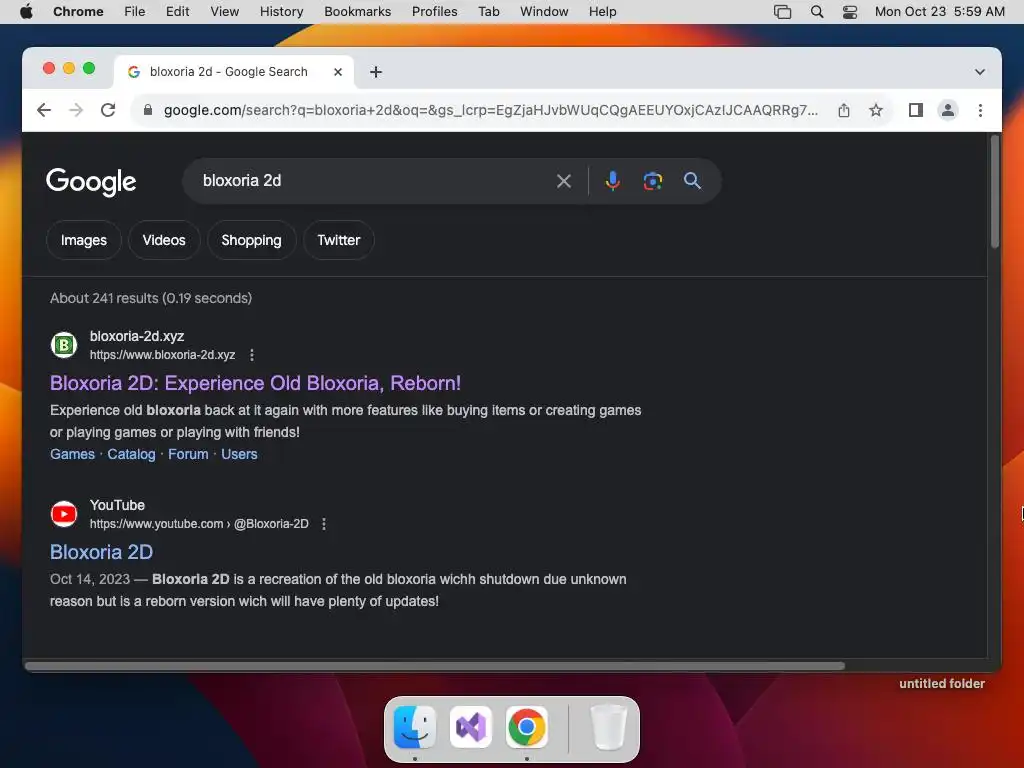The height and width of the screenshot is (768, 1024).
Task: Open Chrome side panel icon
Action: (x=916, y=110)
